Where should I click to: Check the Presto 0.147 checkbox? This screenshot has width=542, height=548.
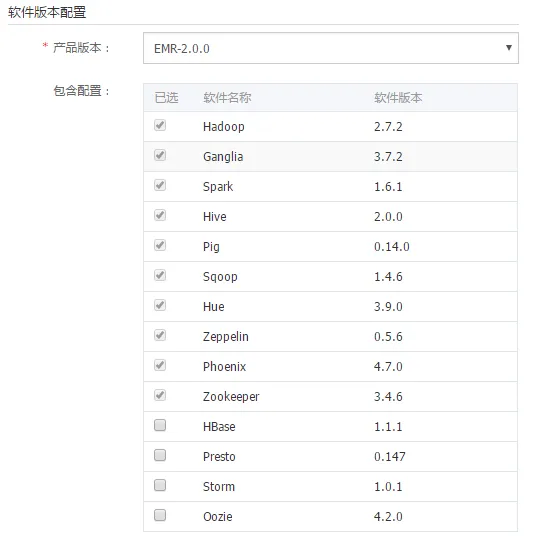coord(160,455)
